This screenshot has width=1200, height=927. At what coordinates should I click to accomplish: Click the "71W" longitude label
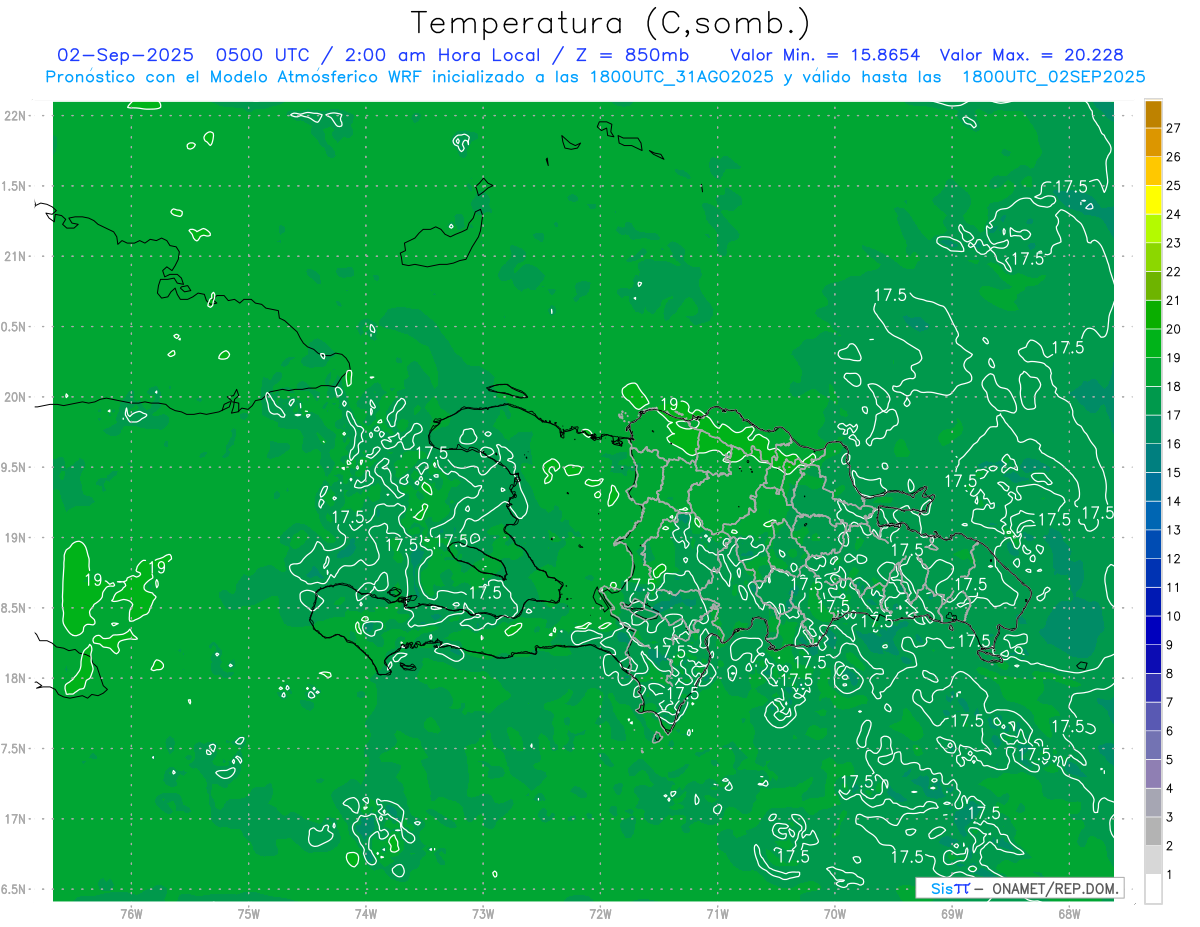(x=717, y=914)
